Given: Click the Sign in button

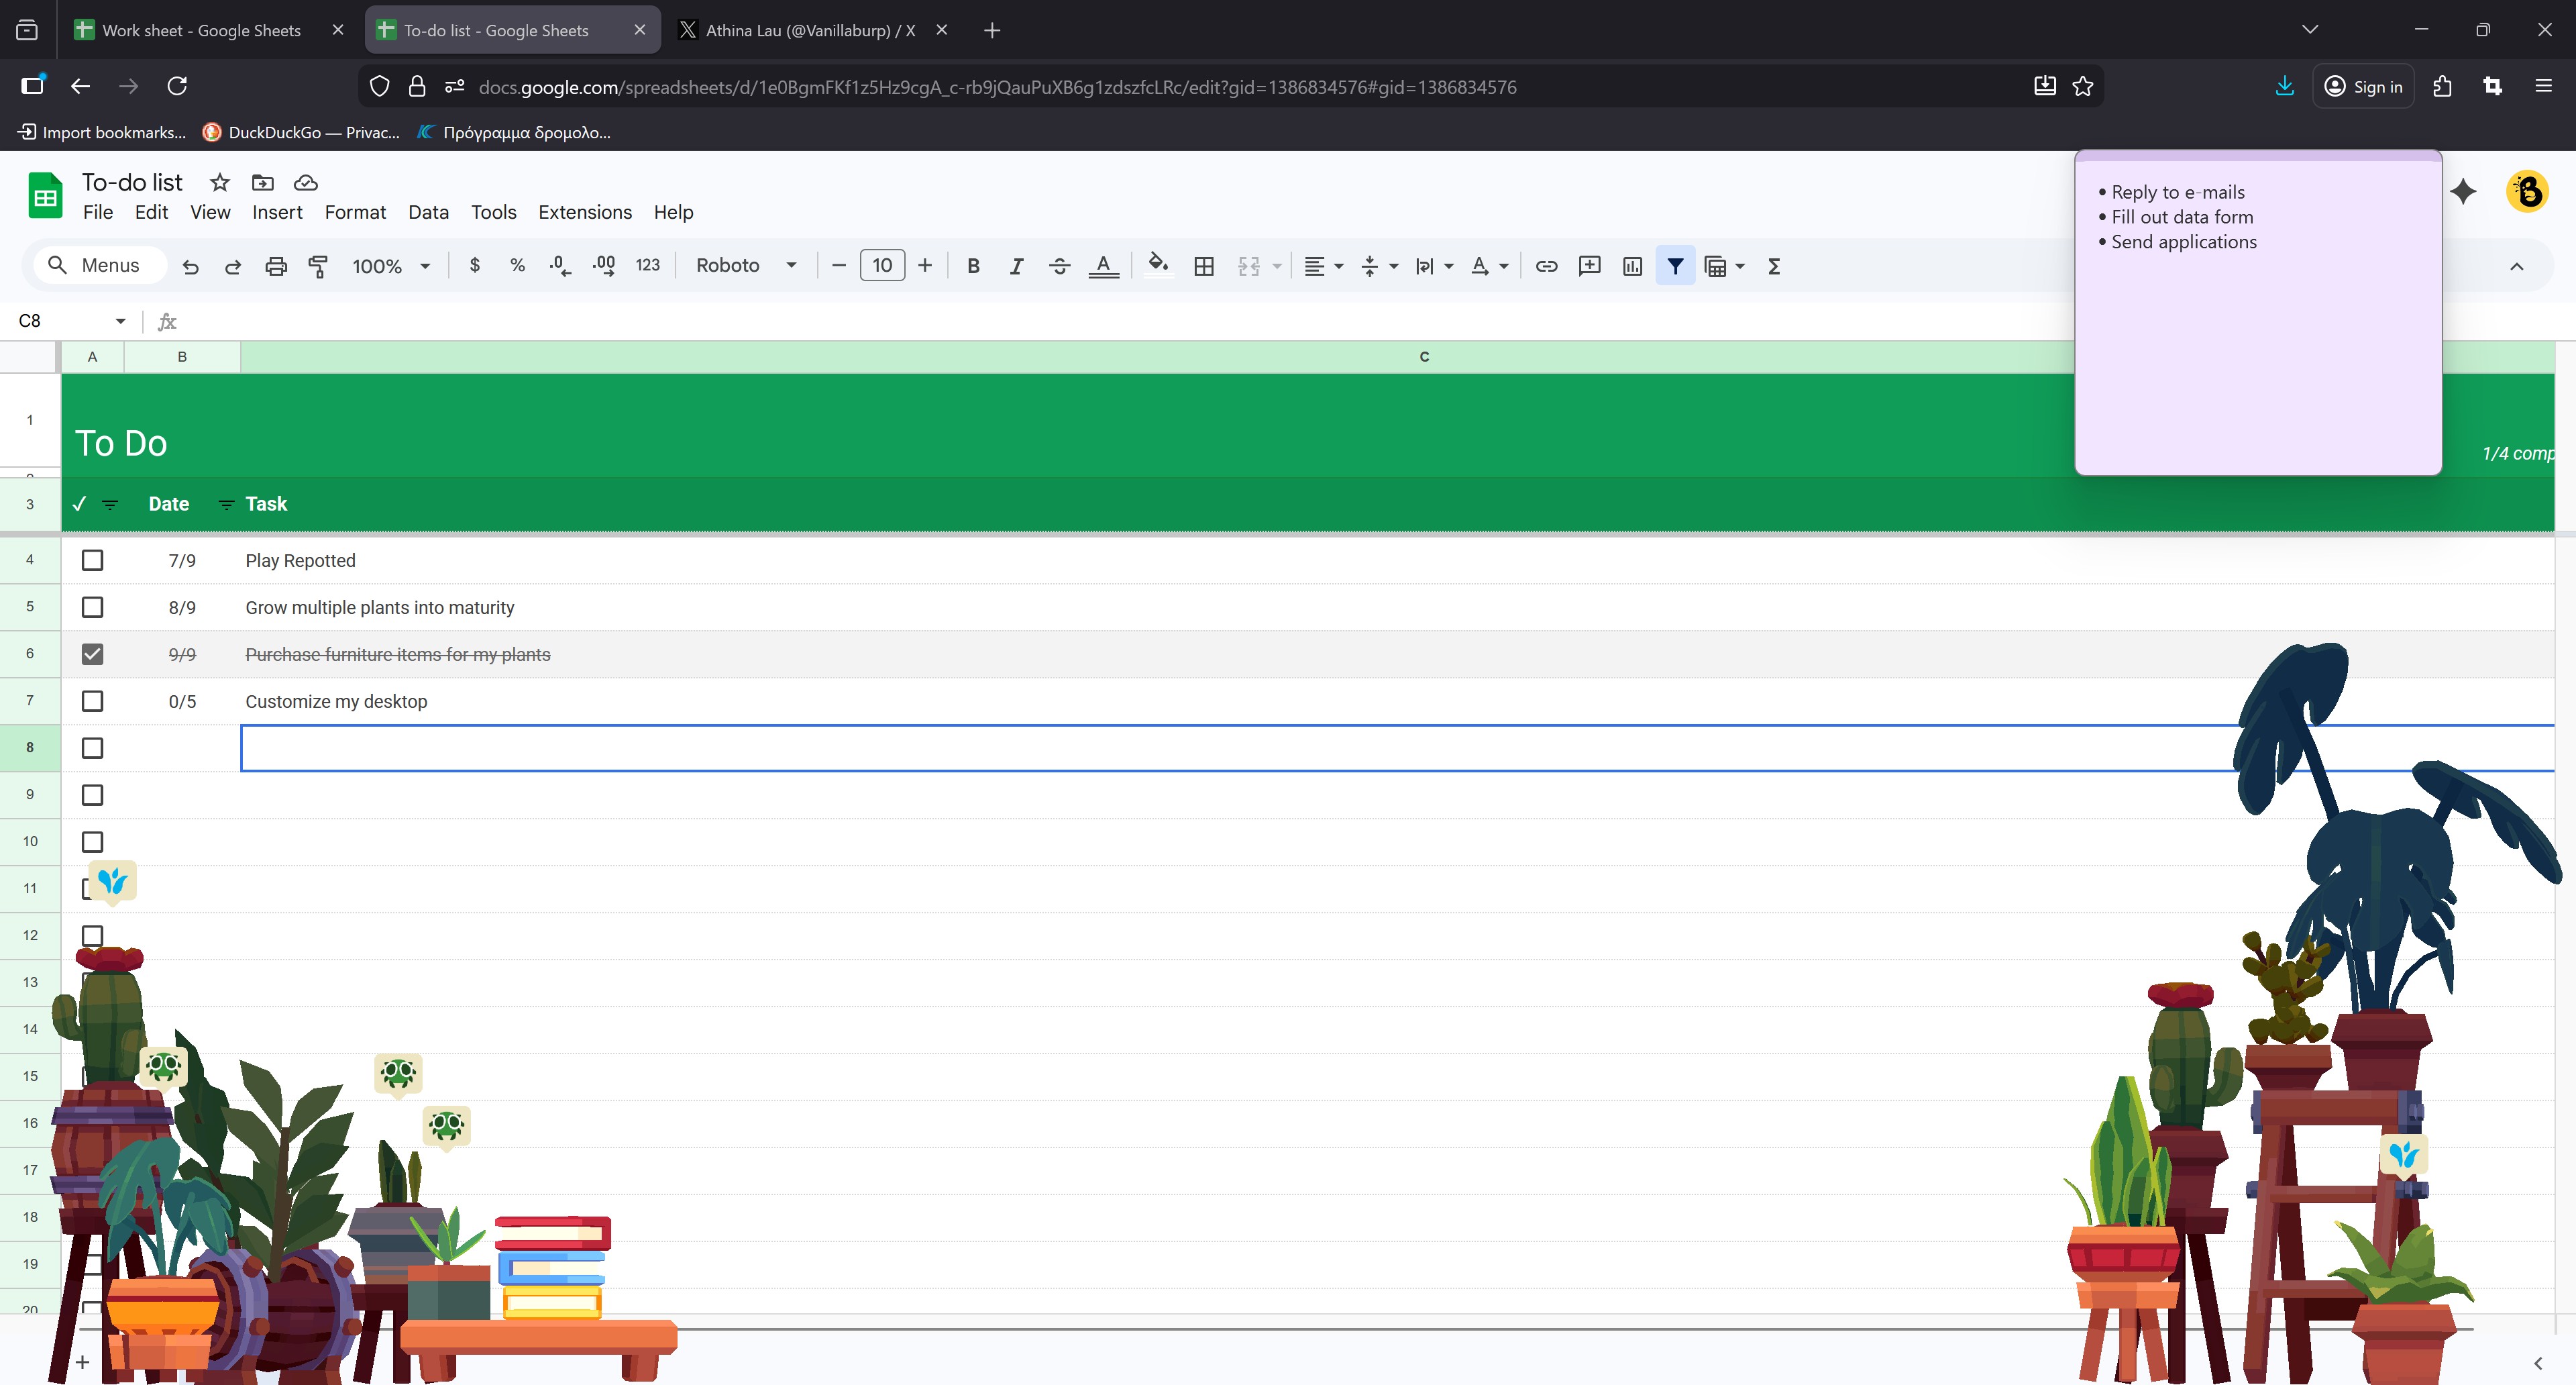Looking at the screenshot, I should click(2363, 86).
